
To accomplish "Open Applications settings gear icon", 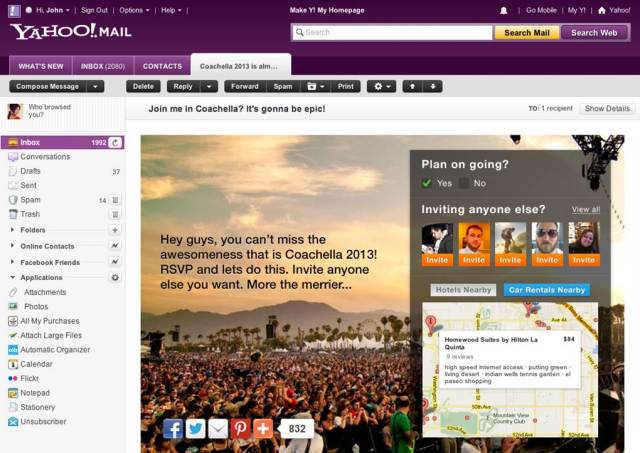I will point(115,278).
